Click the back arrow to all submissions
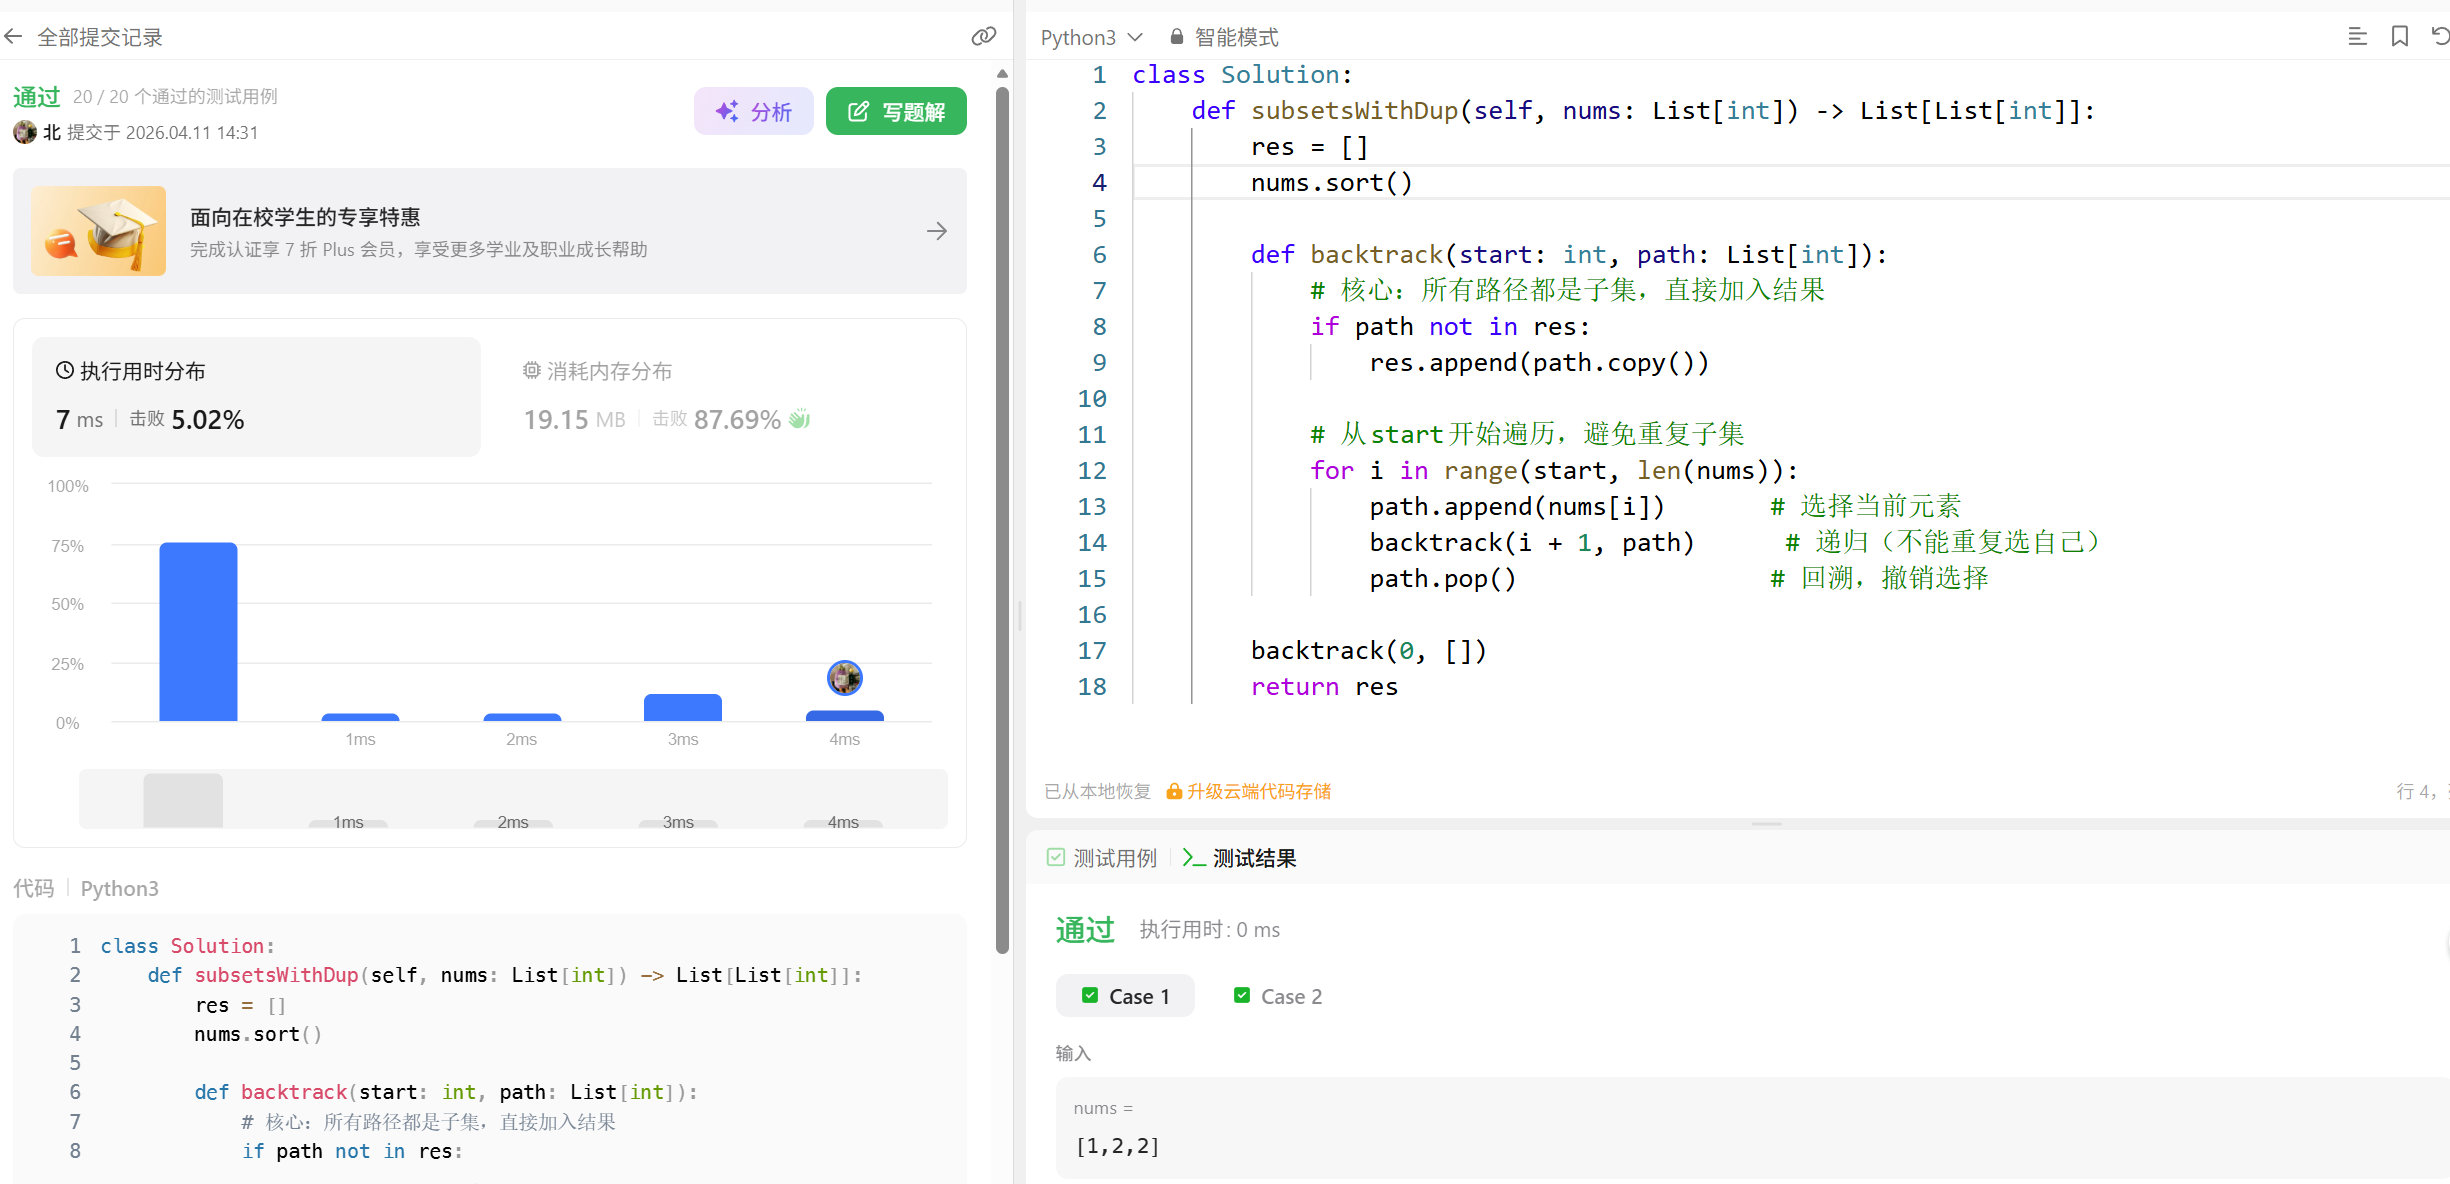This screenshot has width=2450, height=1184. [14, 37]
